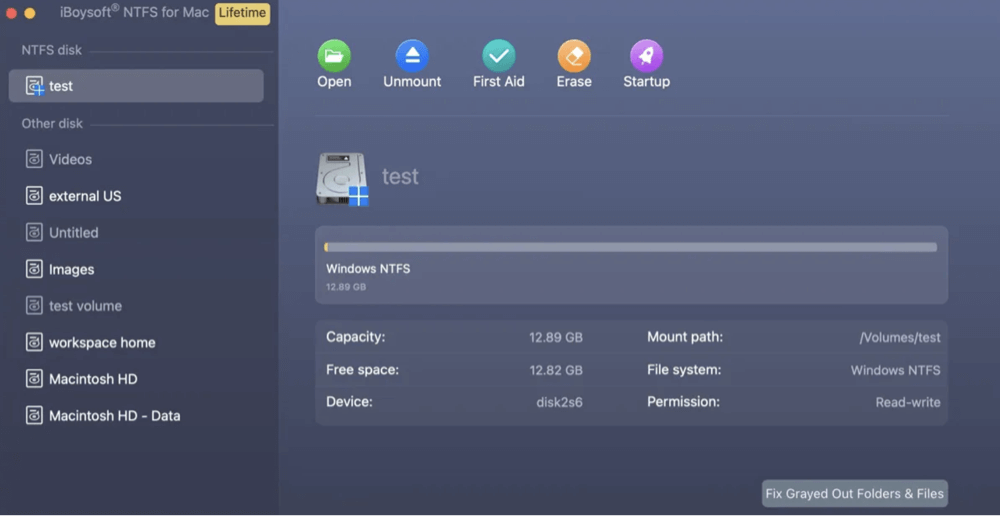Click the large test volume title
The height and width of the screenshot is (516, 1000).
pos(401,176)
